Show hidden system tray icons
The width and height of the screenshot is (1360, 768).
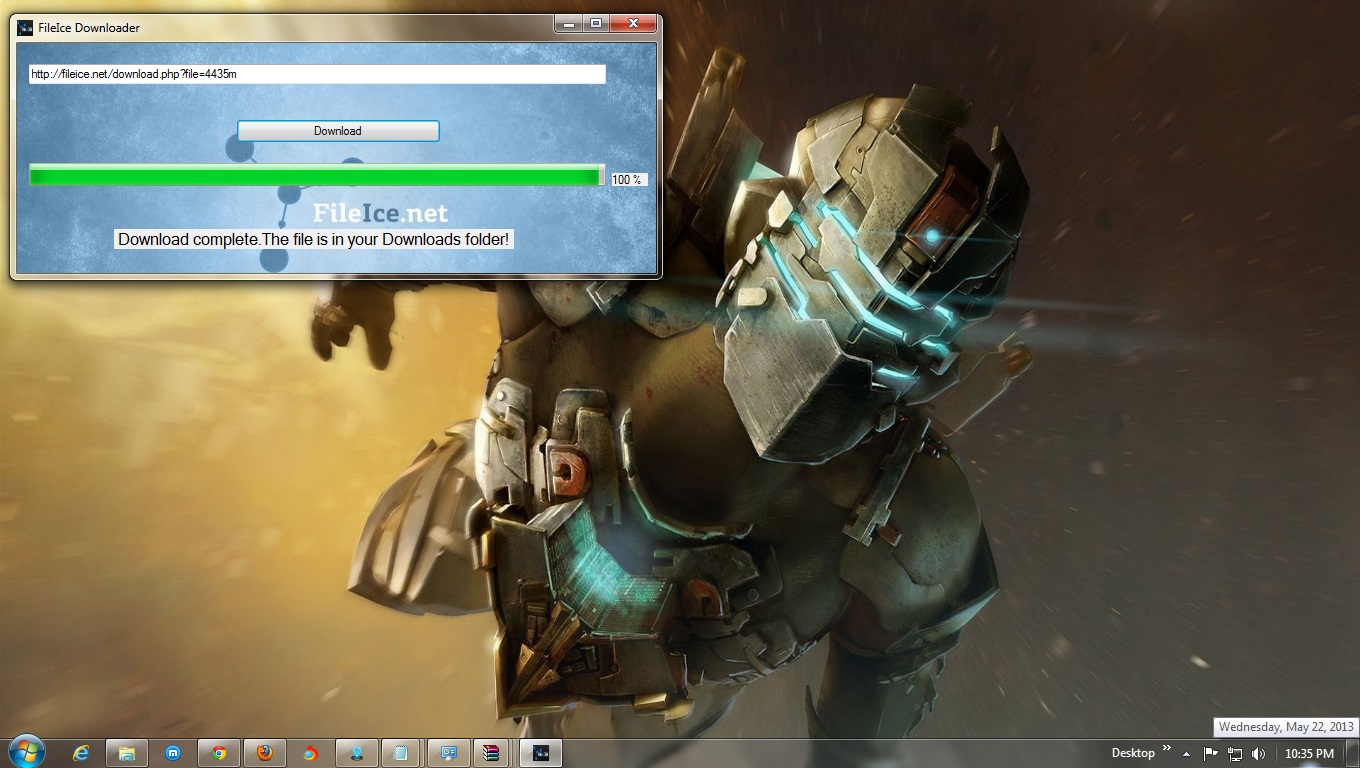[1187, 754]
